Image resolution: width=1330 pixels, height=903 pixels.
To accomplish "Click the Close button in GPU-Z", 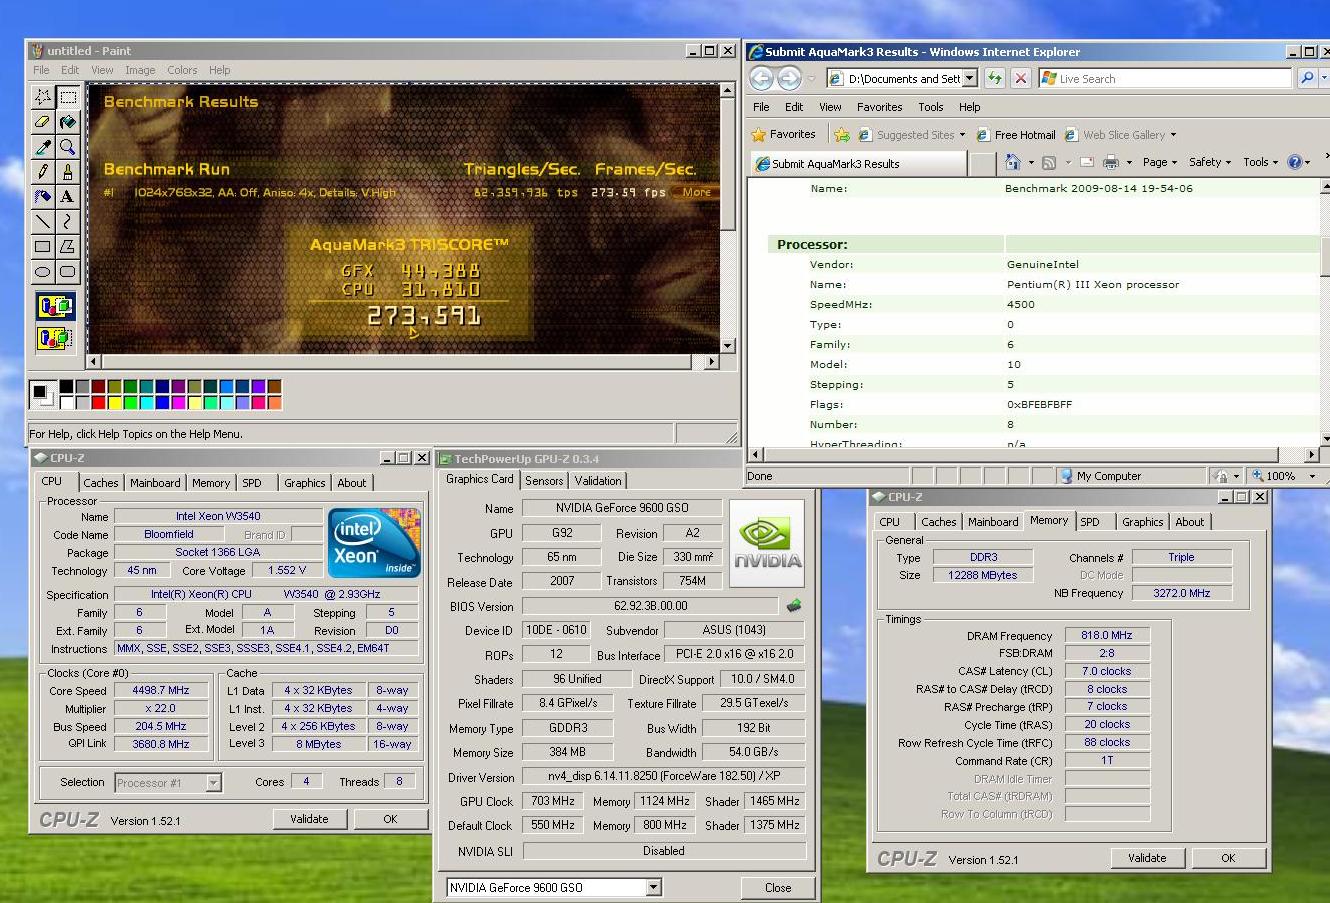I will [778, 888].
